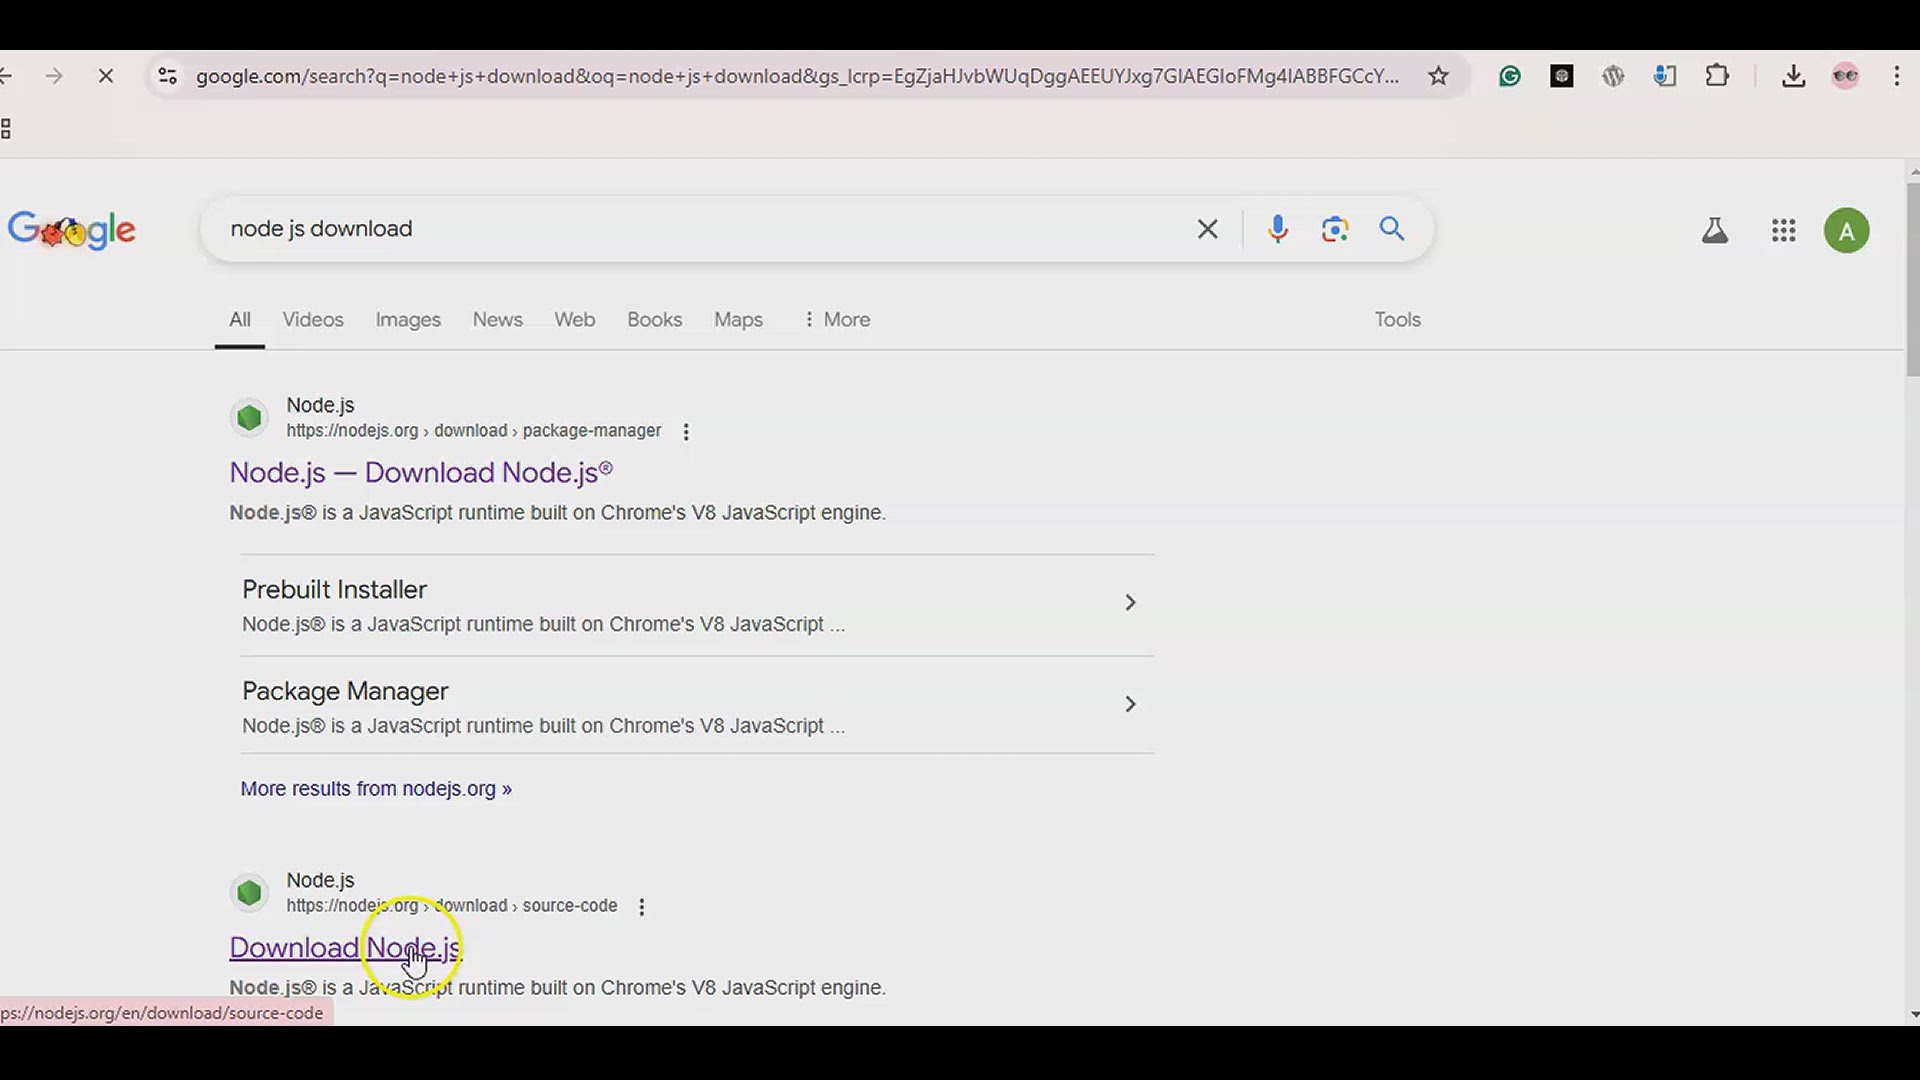The height and width of the screenshot is (1080, 1920).
Task: Click the scrollbar down arrow
Action: [x=1913, y=1014]
